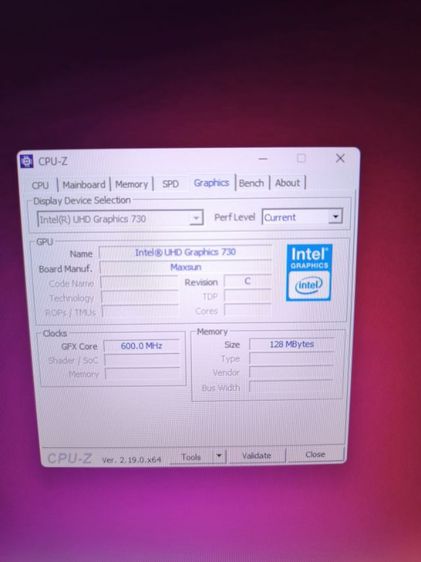
Task: Click the empty ROPs / TMUs field
Action: pyautogui.click(x=140, y=311)
